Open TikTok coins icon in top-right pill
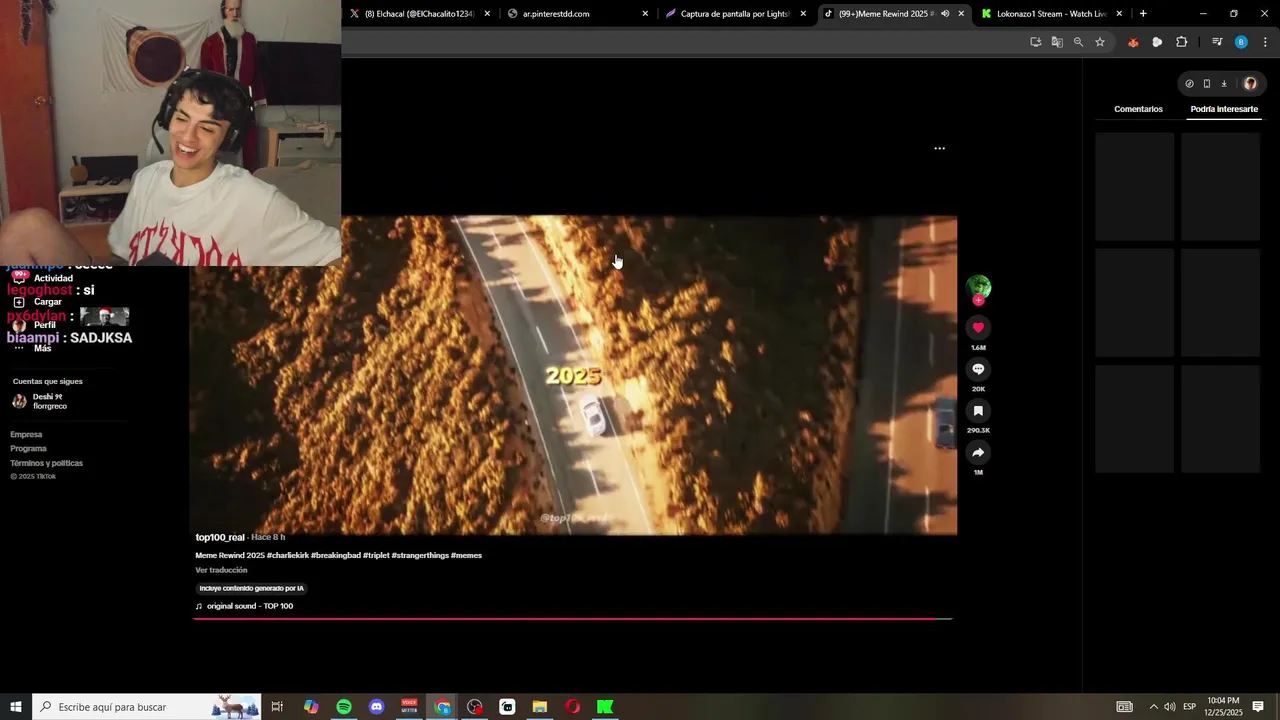Image resolution: width=1280 pixels, height=720 pixels. (1189, 84)
